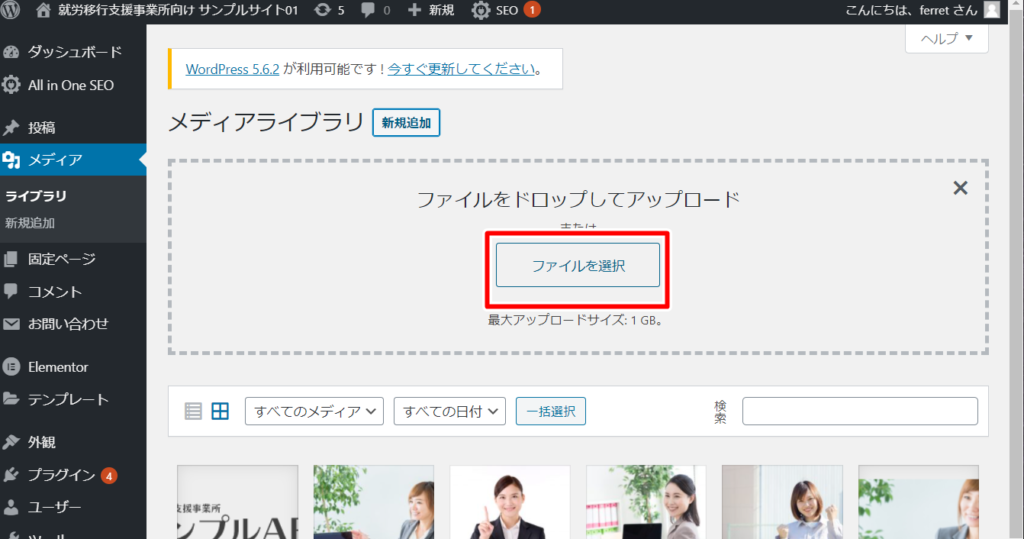Screen dimensions: 1024x539
Task: Switch to list view icon
Action: (194, 411)
